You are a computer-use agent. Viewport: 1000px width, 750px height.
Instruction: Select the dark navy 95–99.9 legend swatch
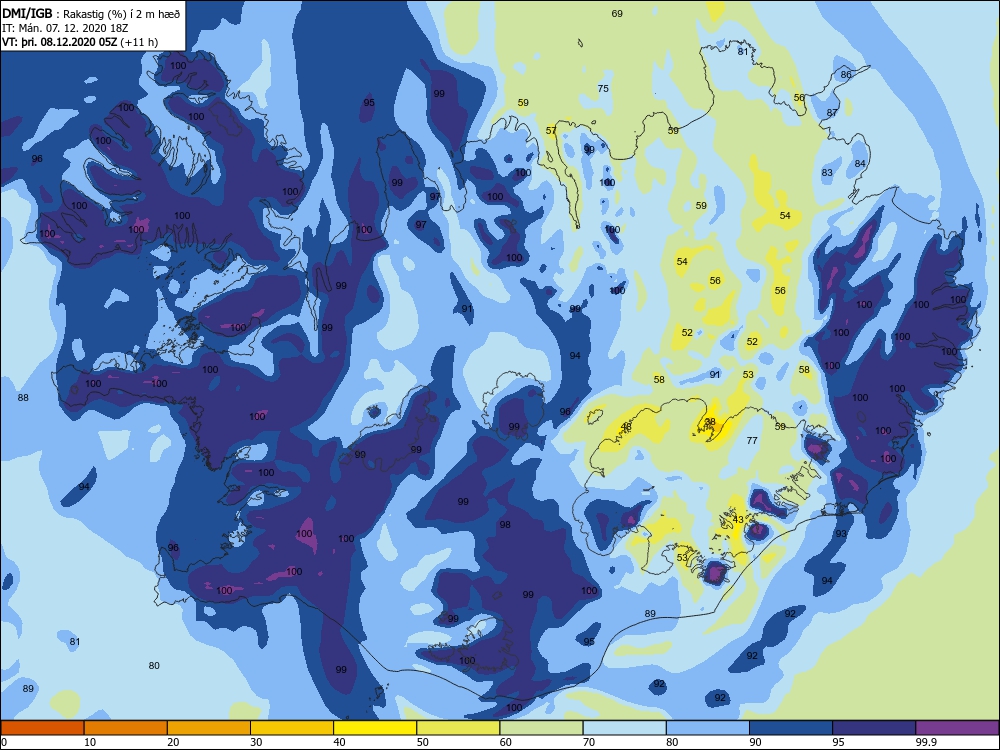(874, 728)
